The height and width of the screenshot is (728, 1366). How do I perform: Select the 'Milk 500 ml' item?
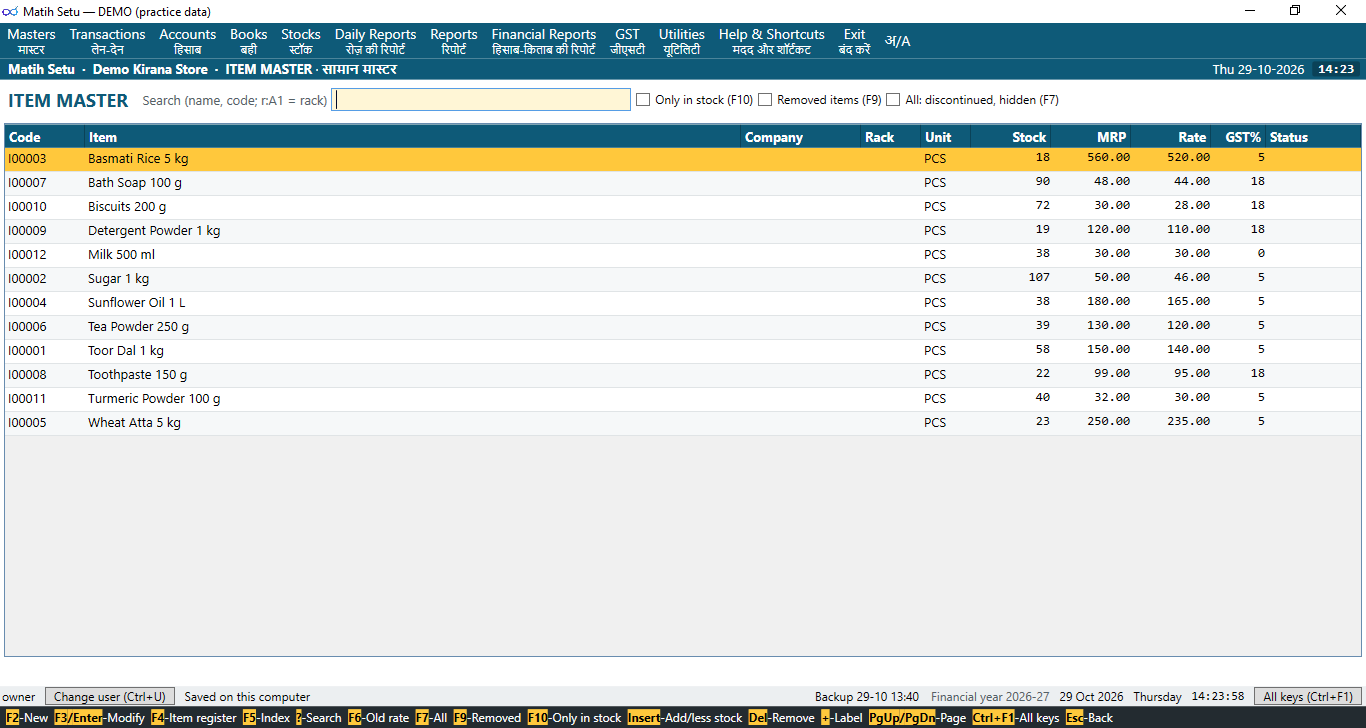(x=683, y=255)
